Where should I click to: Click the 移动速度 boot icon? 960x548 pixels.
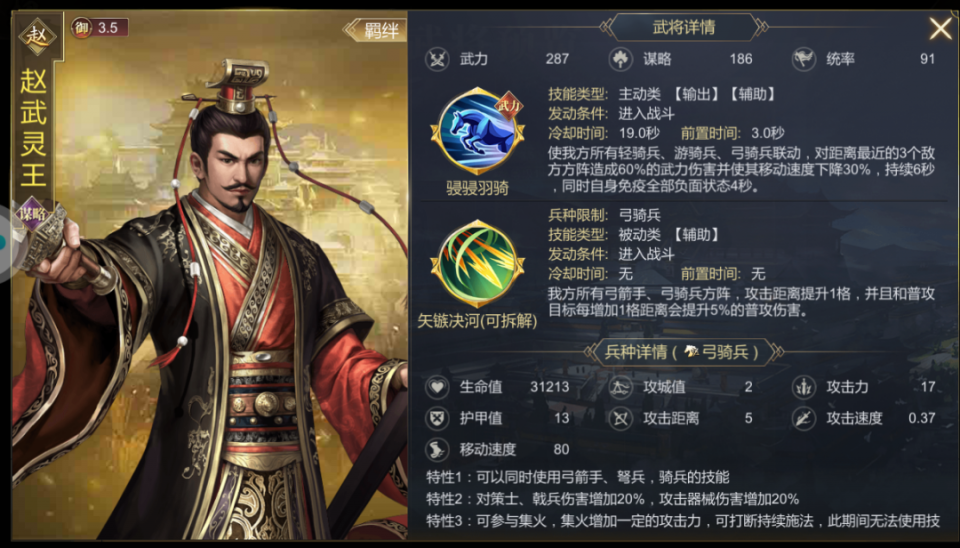tap(437, 449)
